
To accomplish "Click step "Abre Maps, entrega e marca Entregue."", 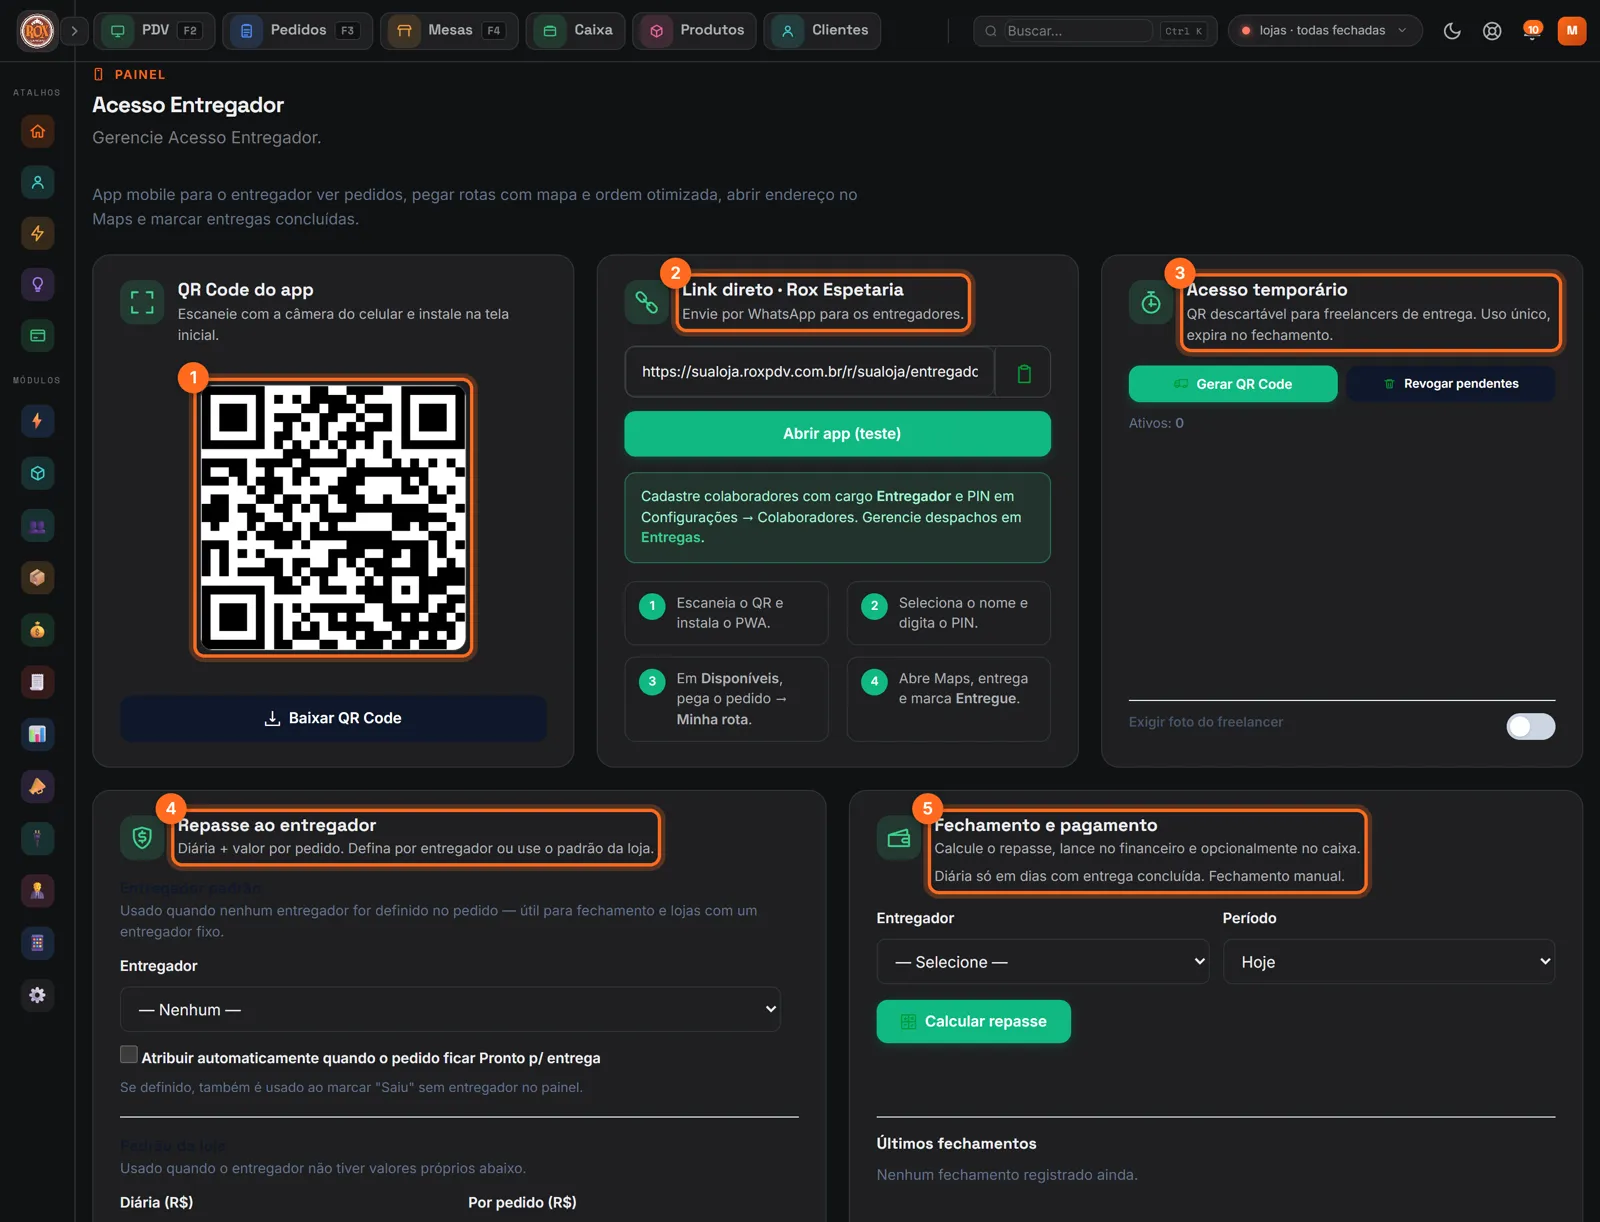I will tap(949, 699).
